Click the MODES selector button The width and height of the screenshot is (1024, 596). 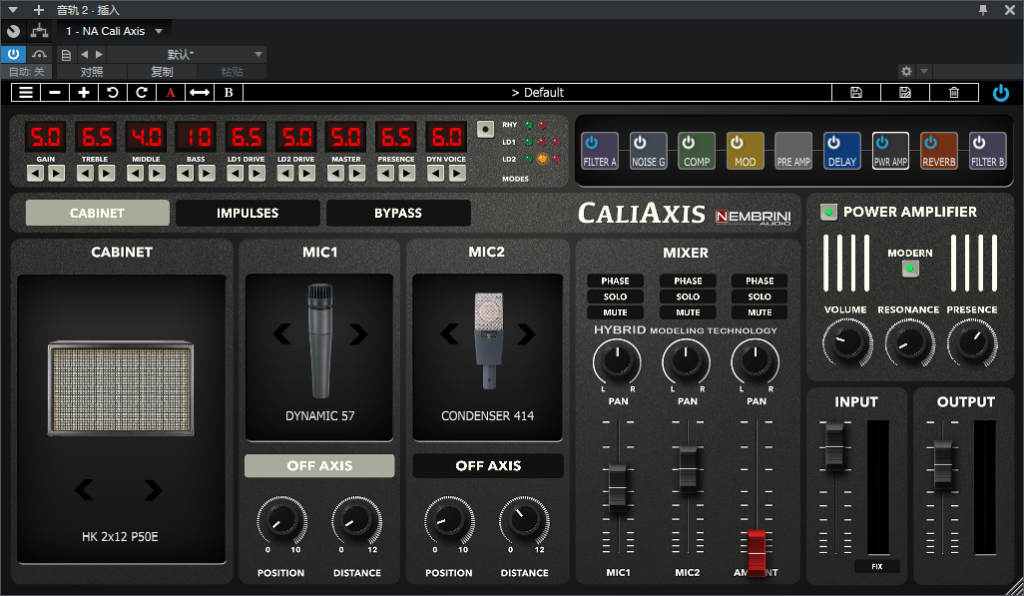point(485,129)
